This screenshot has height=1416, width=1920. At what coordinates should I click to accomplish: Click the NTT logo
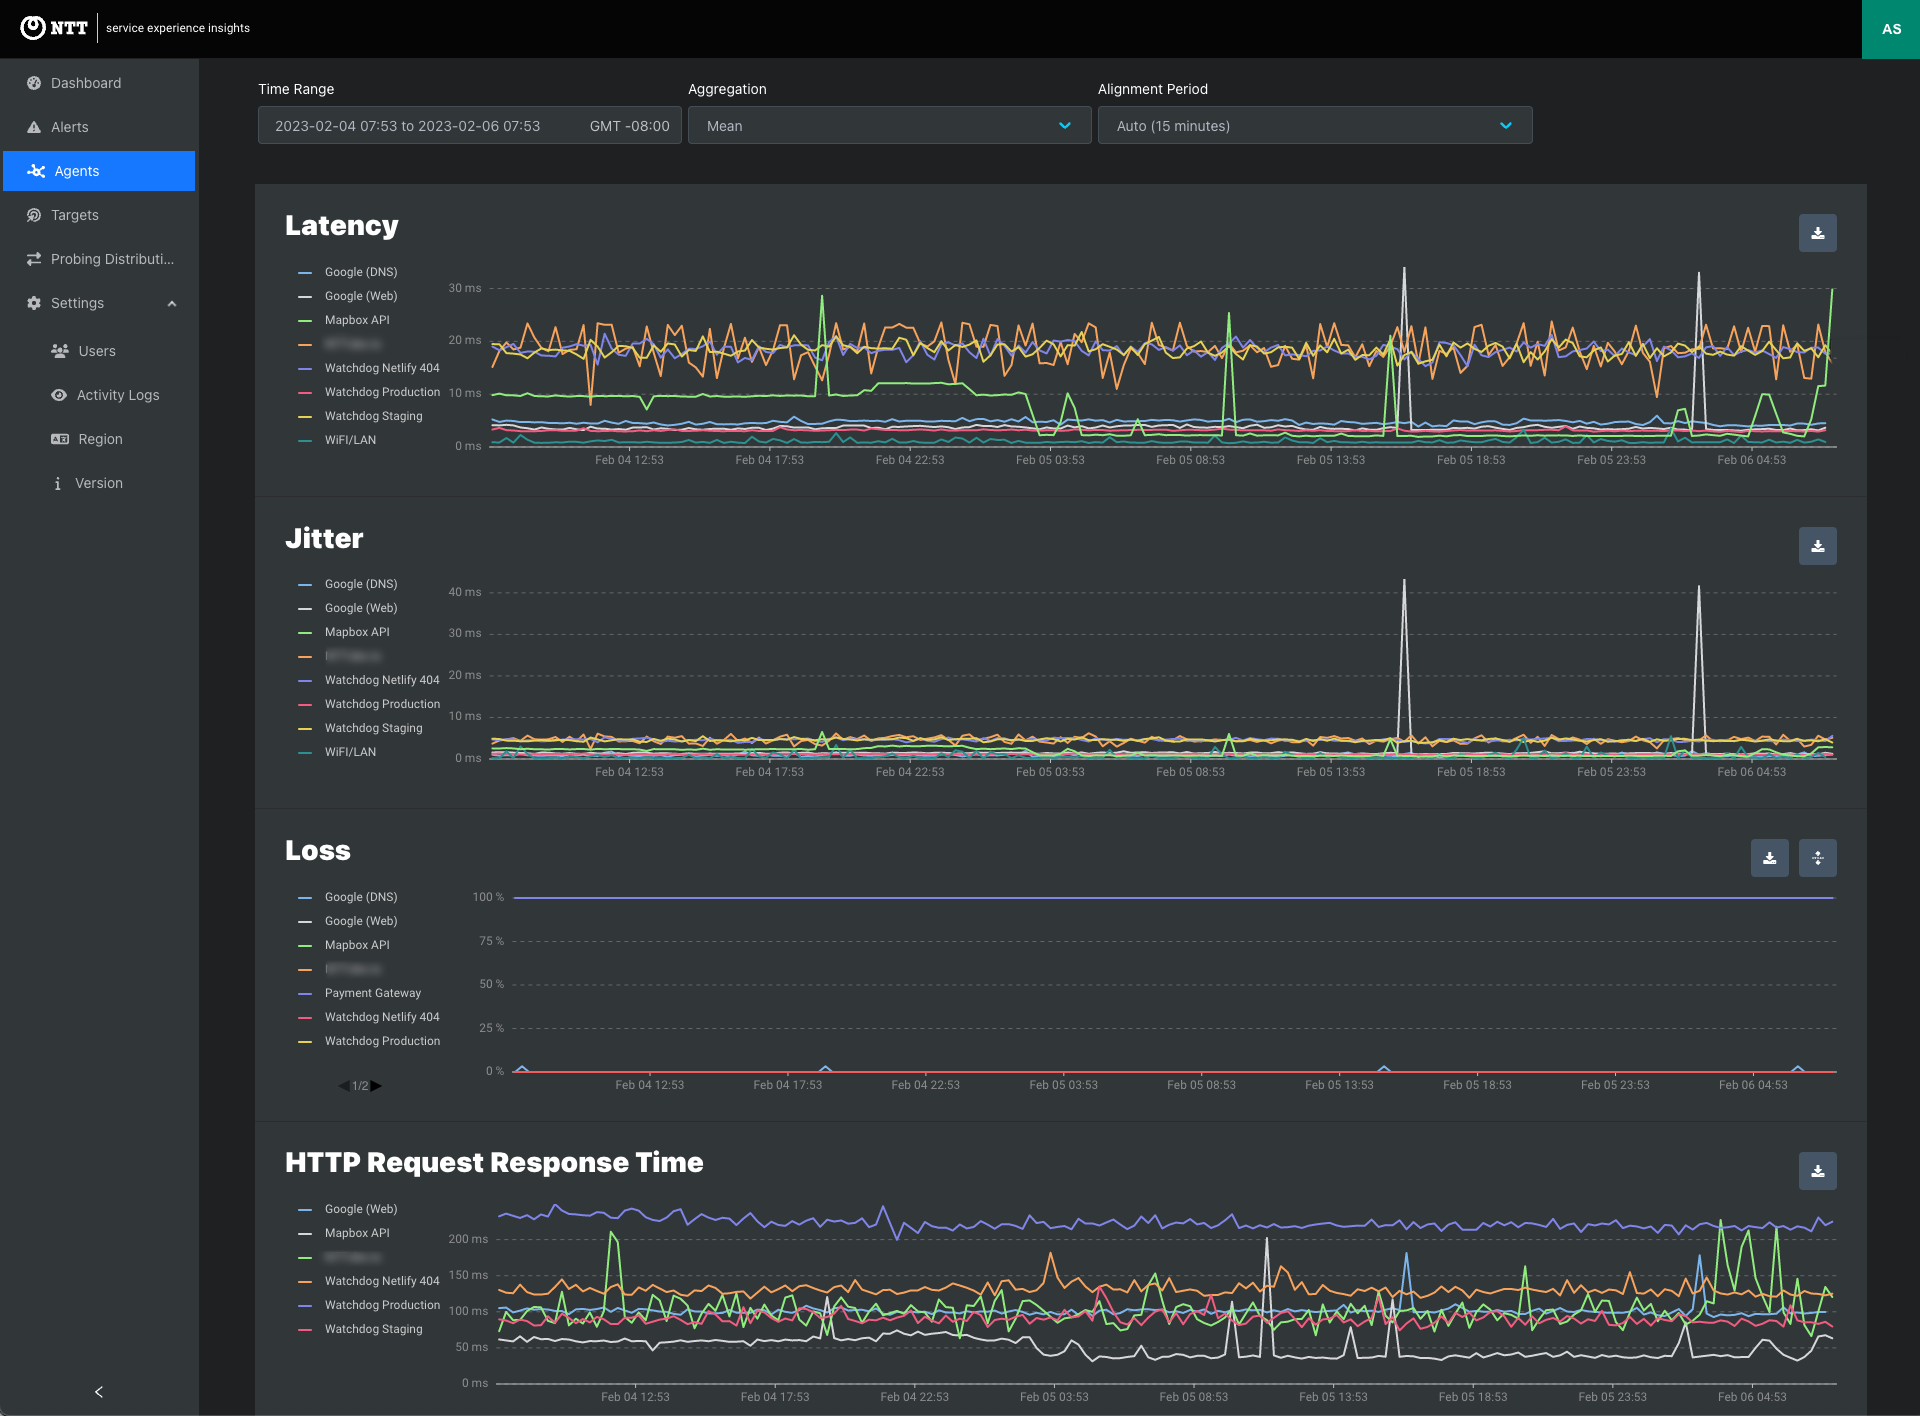pyautogui.click(x=54, y=28)
